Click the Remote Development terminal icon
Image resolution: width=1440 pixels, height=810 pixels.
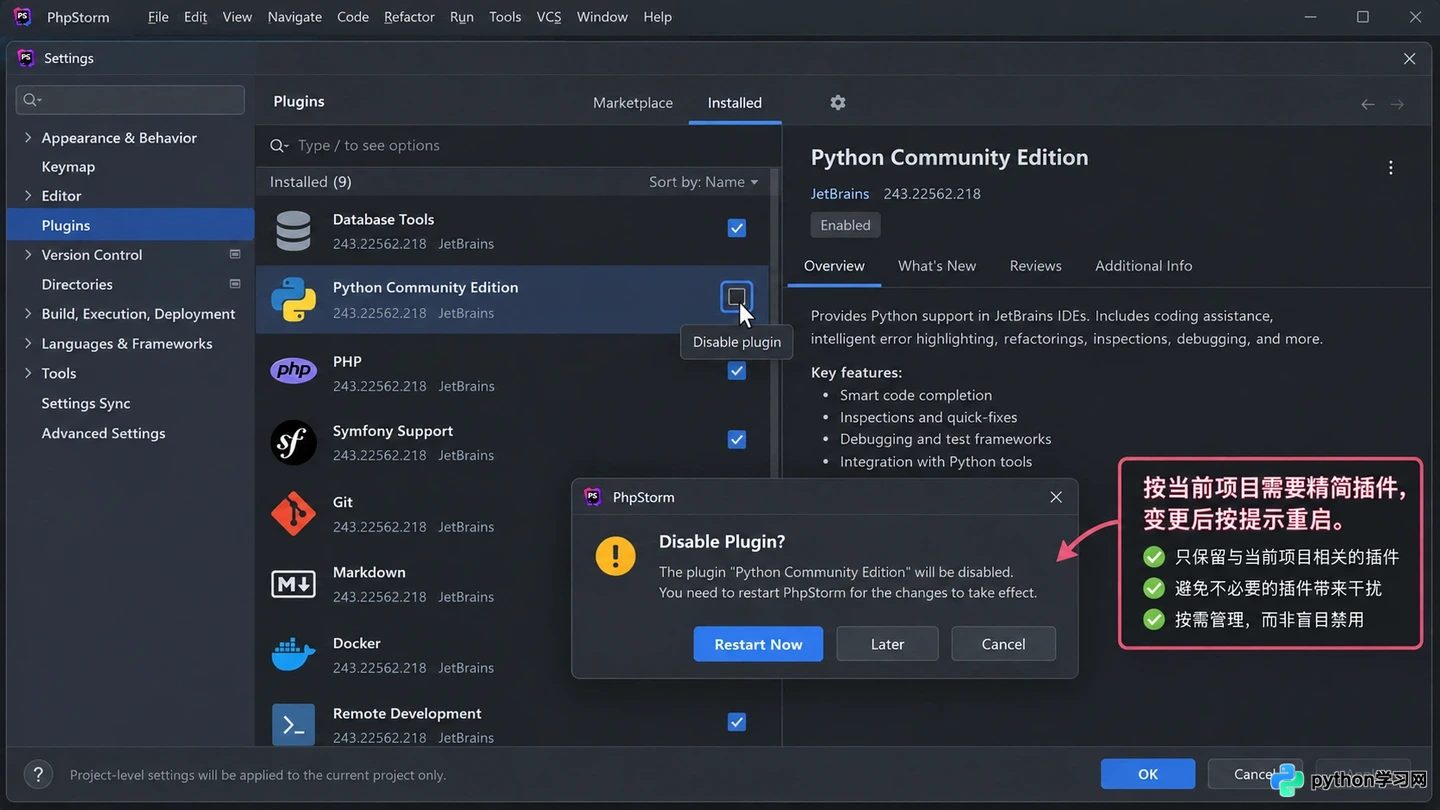293,725
